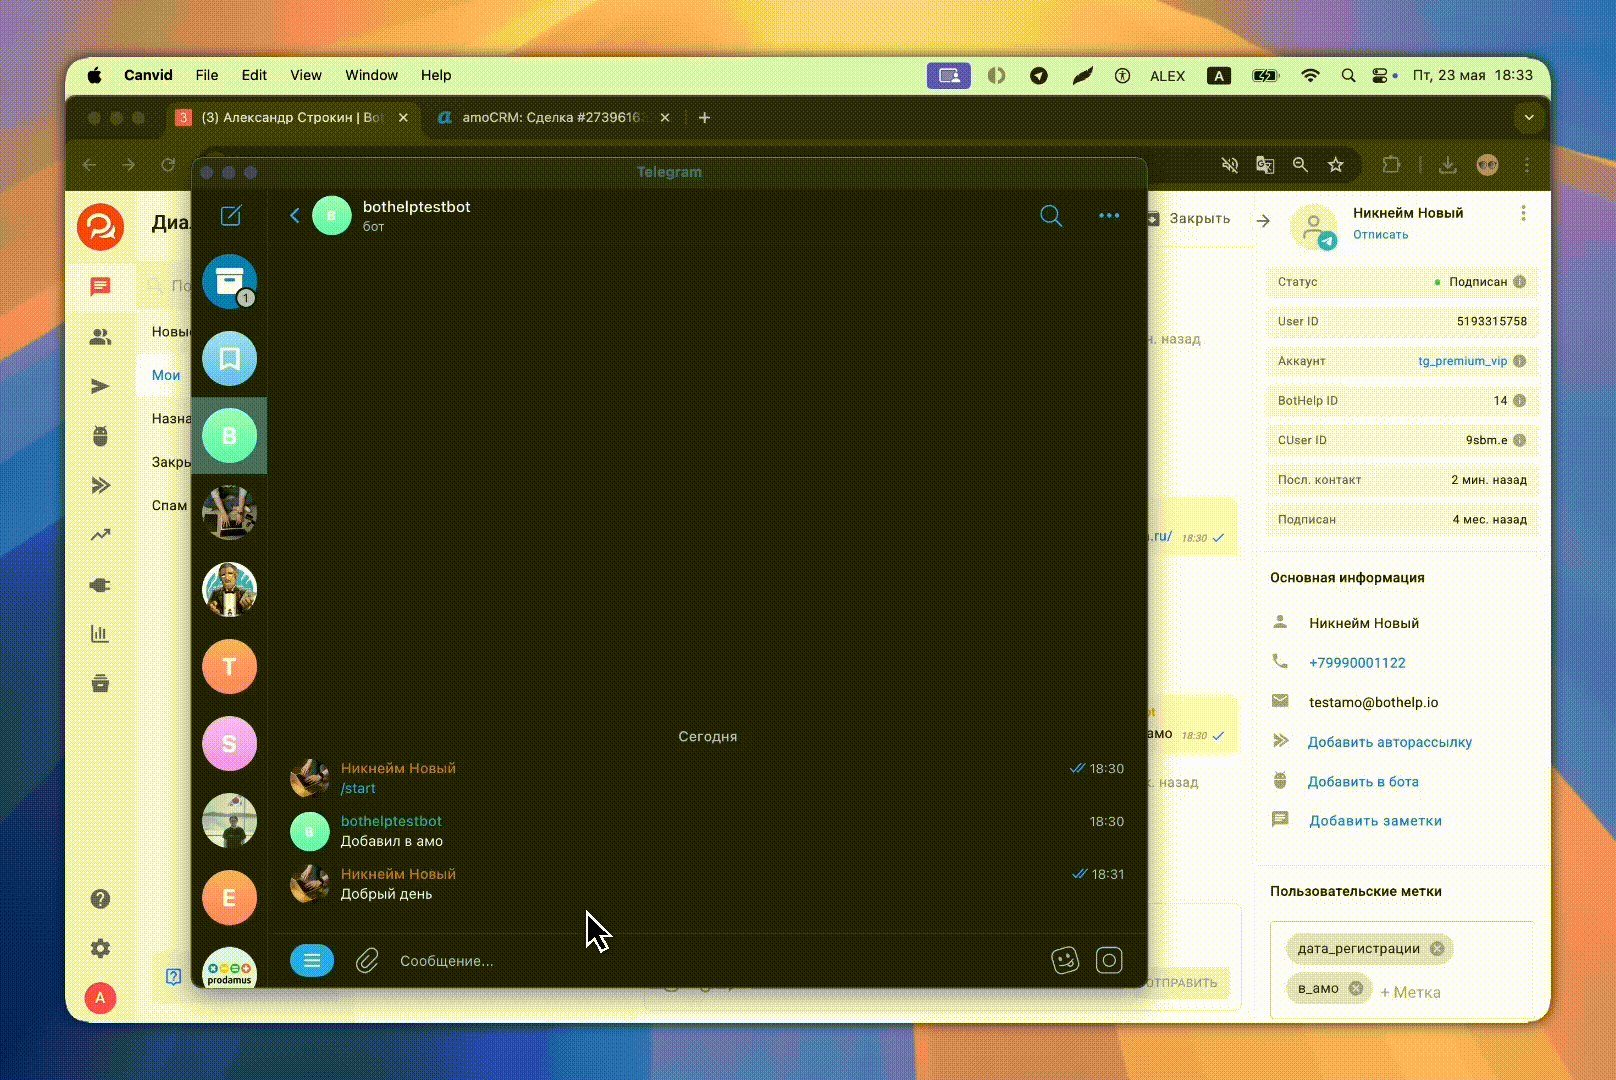
Task: Open a new browser tab with plus
Action: [x=704, y=117]
